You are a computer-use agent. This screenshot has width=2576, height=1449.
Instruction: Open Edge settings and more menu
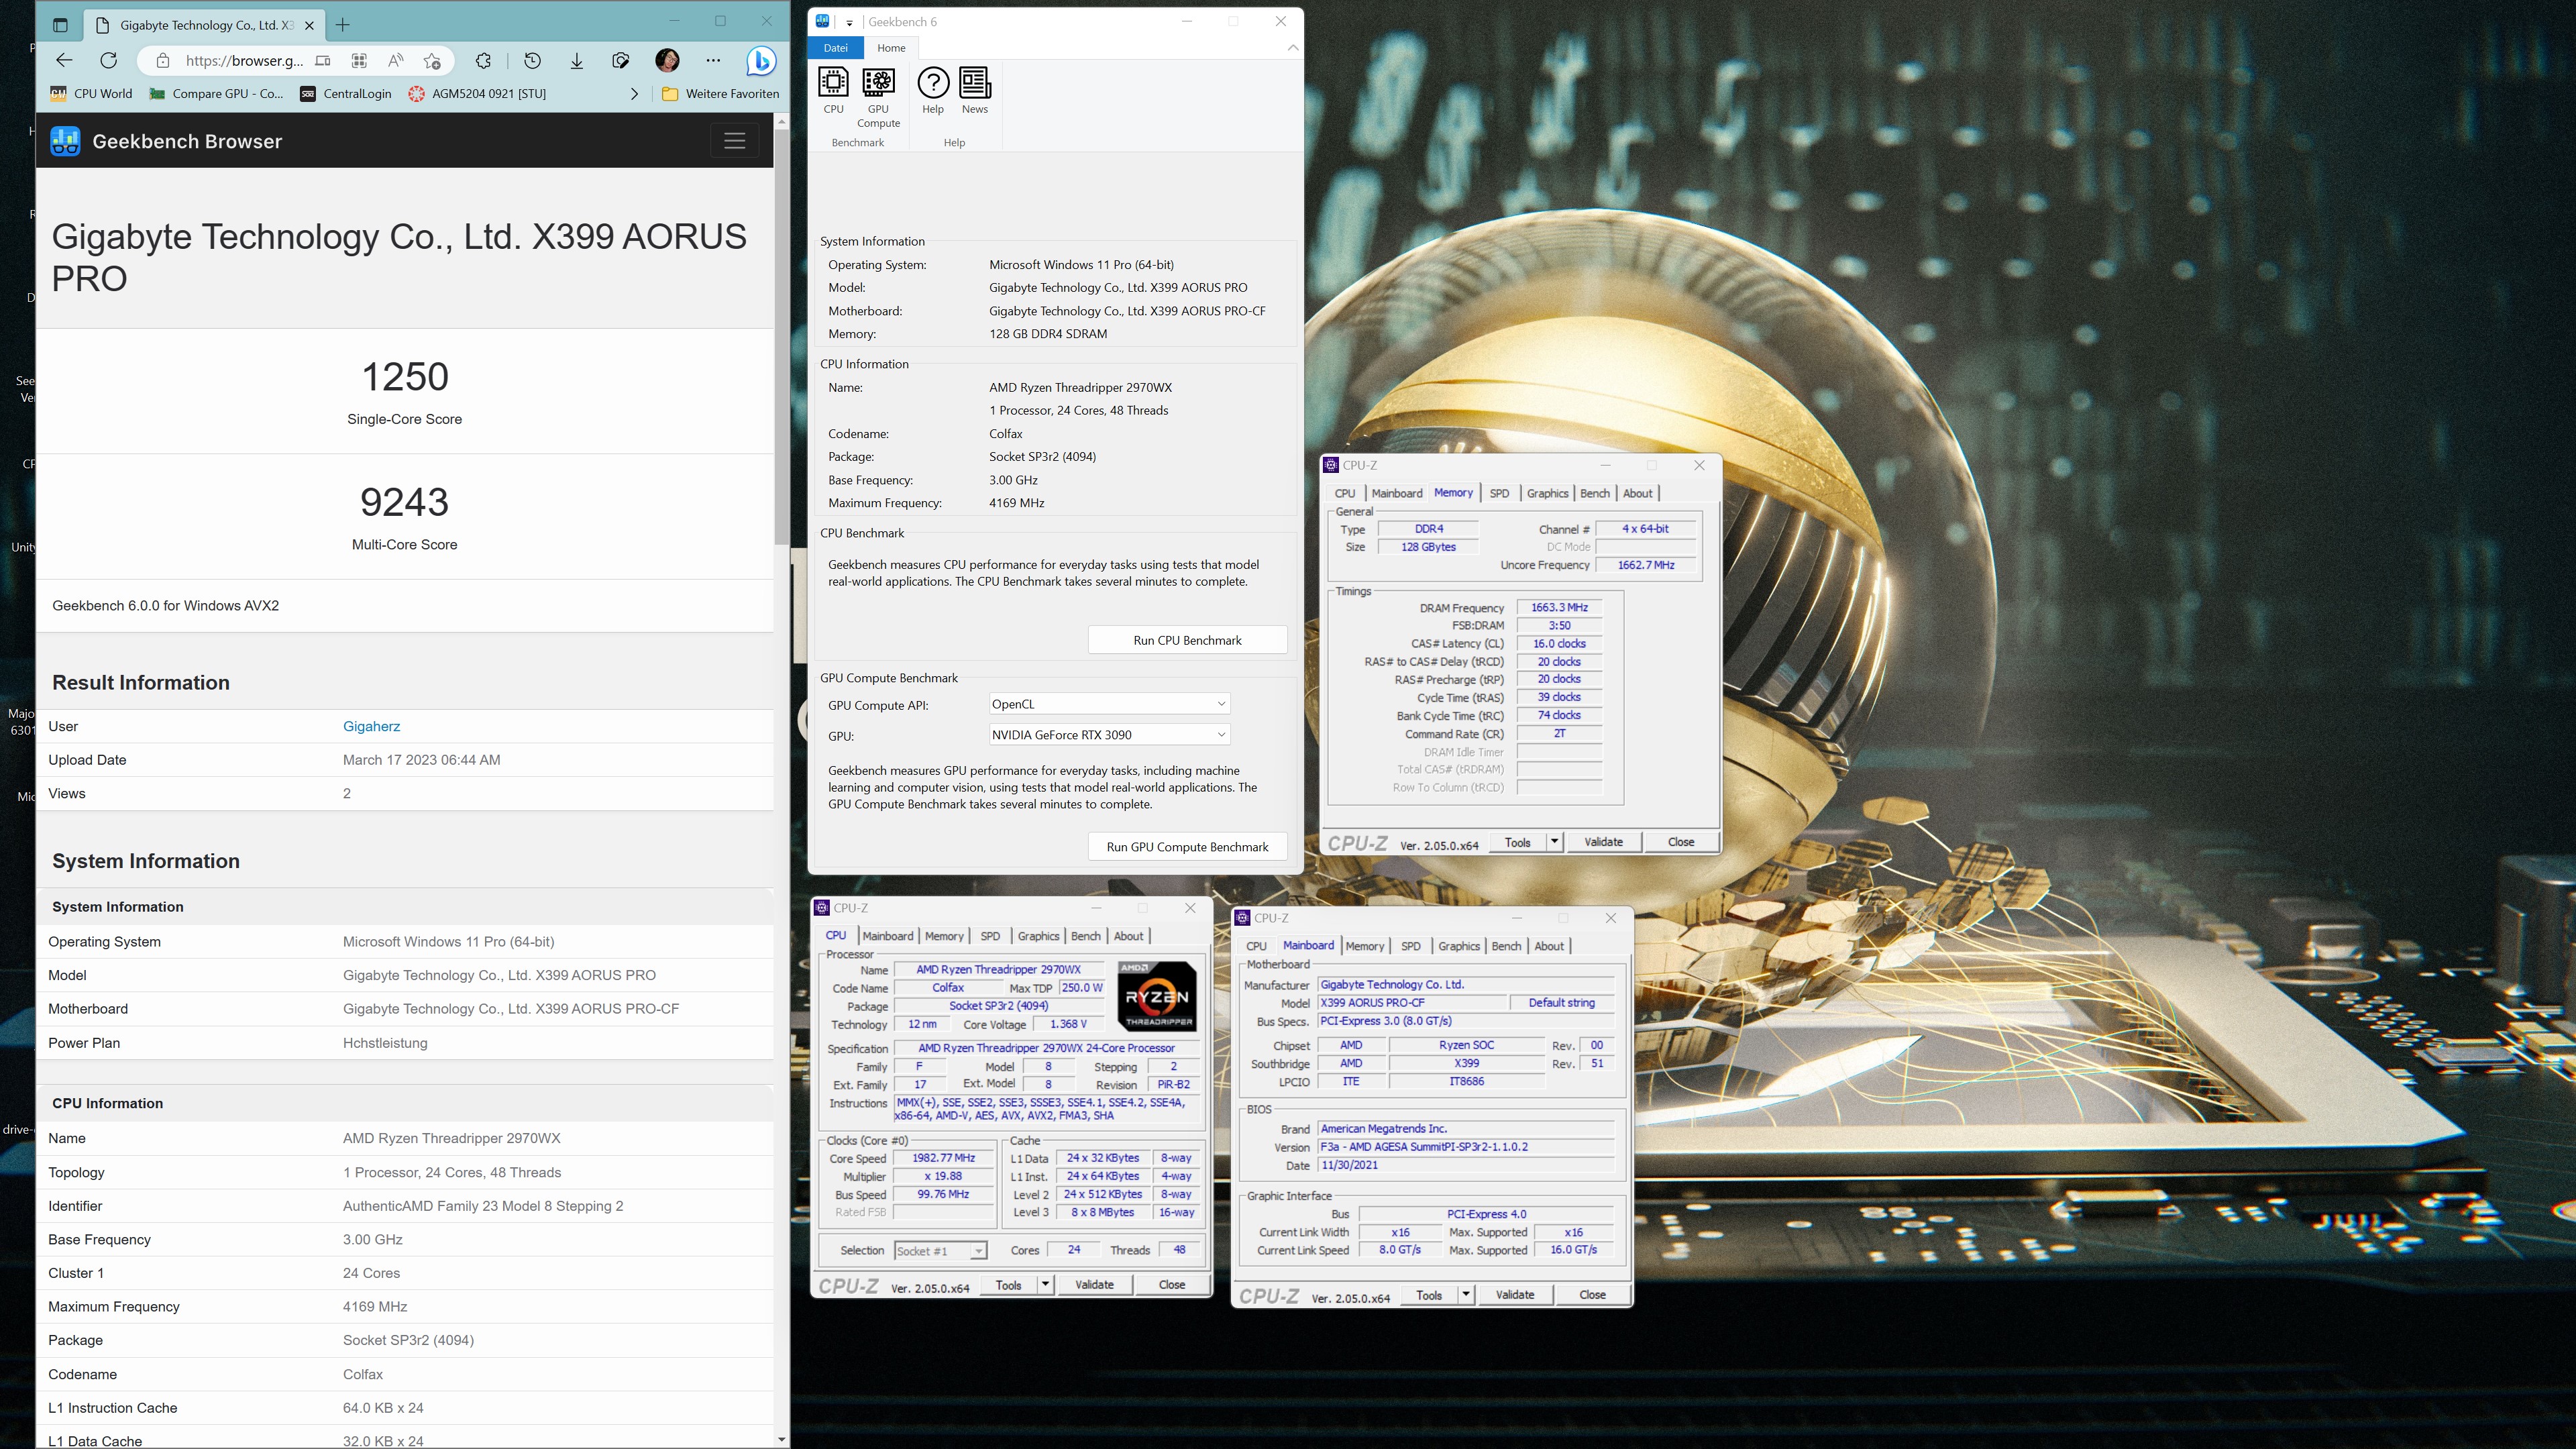[713, 61]
